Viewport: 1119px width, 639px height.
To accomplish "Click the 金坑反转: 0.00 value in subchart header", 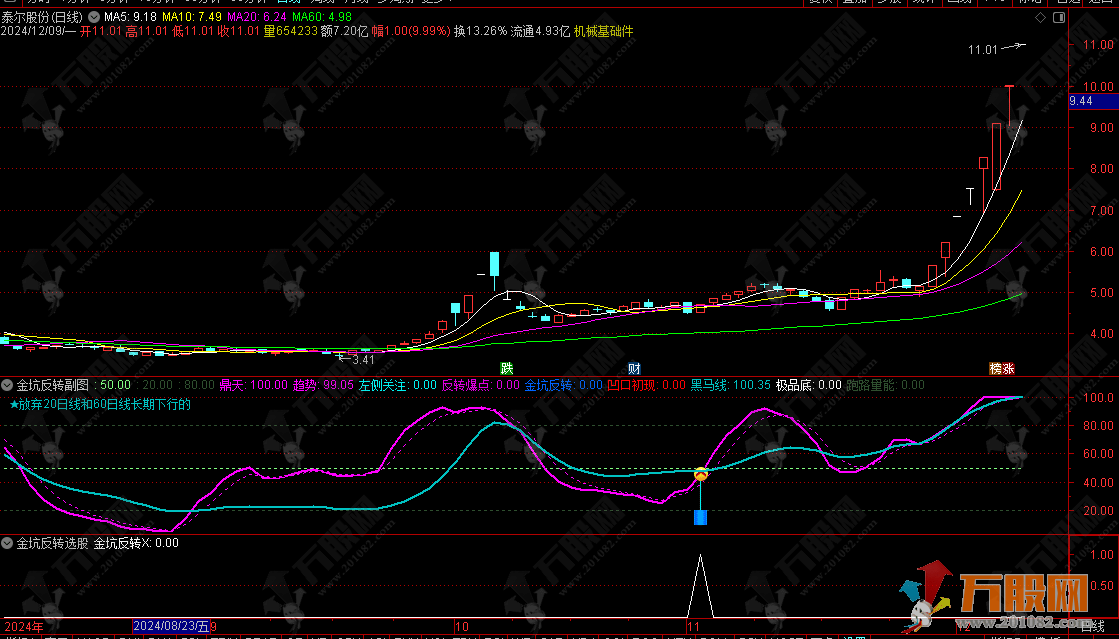I will [564, 385].
